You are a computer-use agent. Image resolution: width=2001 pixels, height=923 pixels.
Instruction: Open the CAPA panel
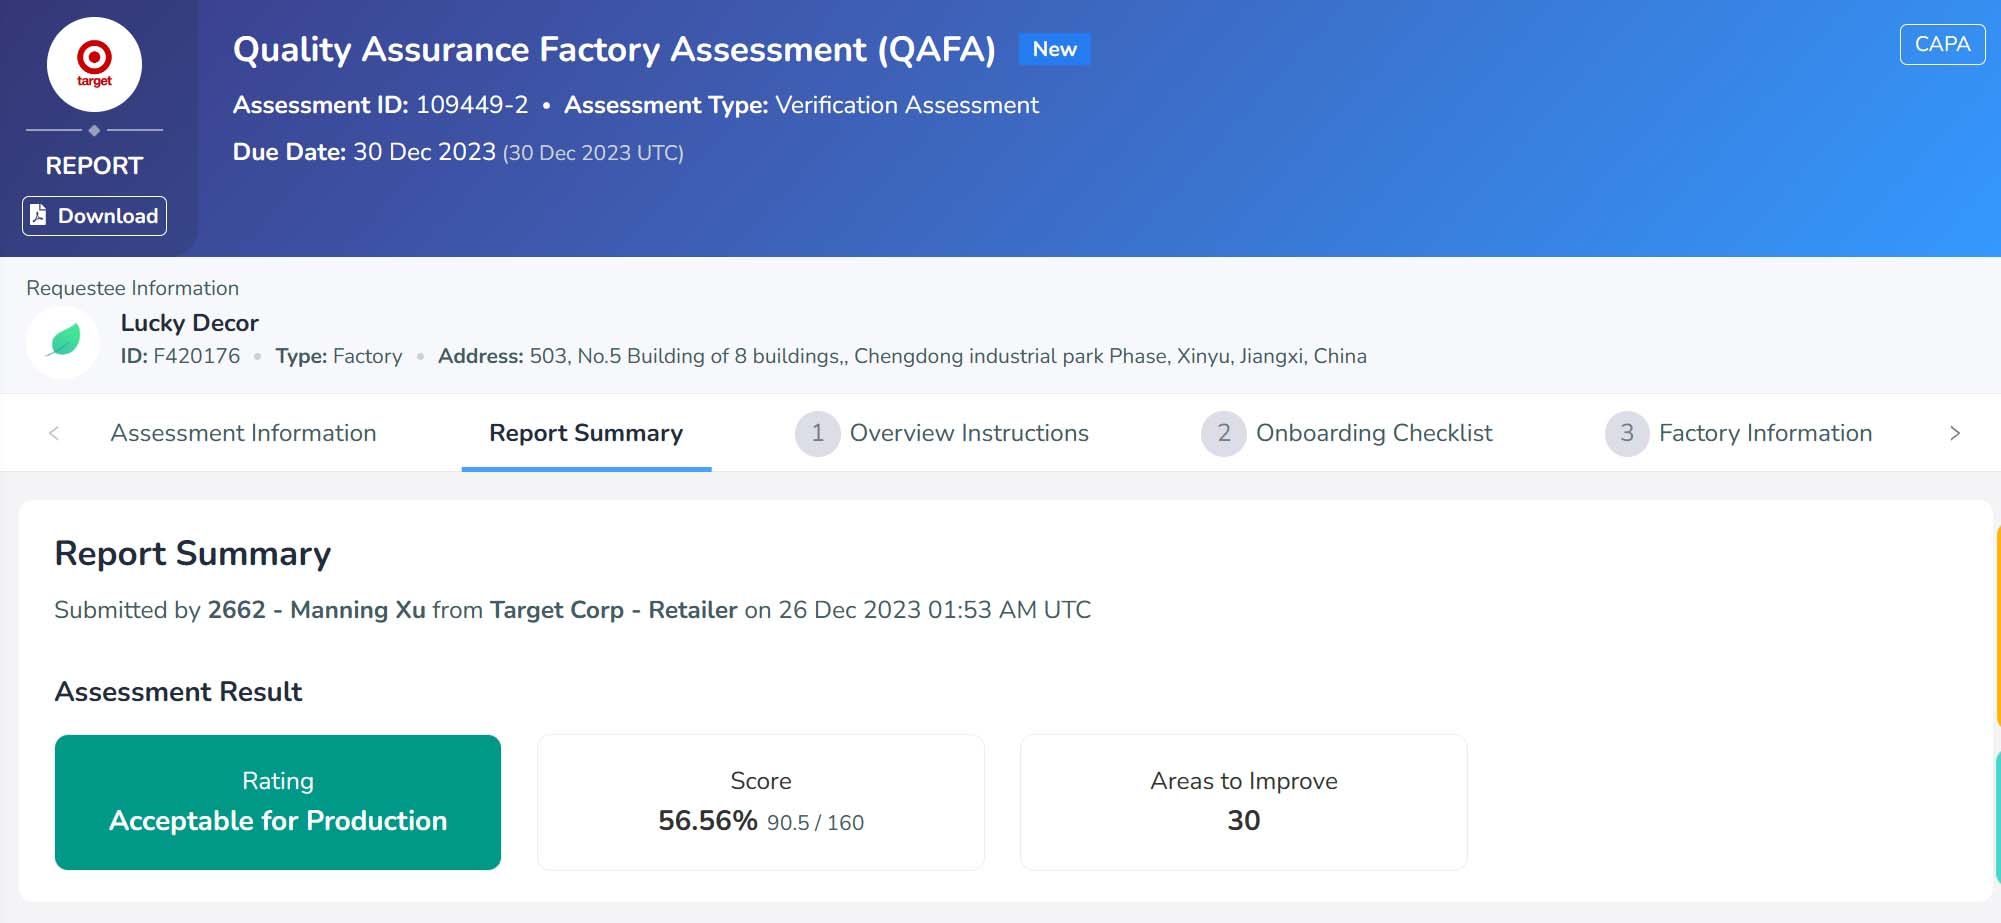pos(1941,44)
